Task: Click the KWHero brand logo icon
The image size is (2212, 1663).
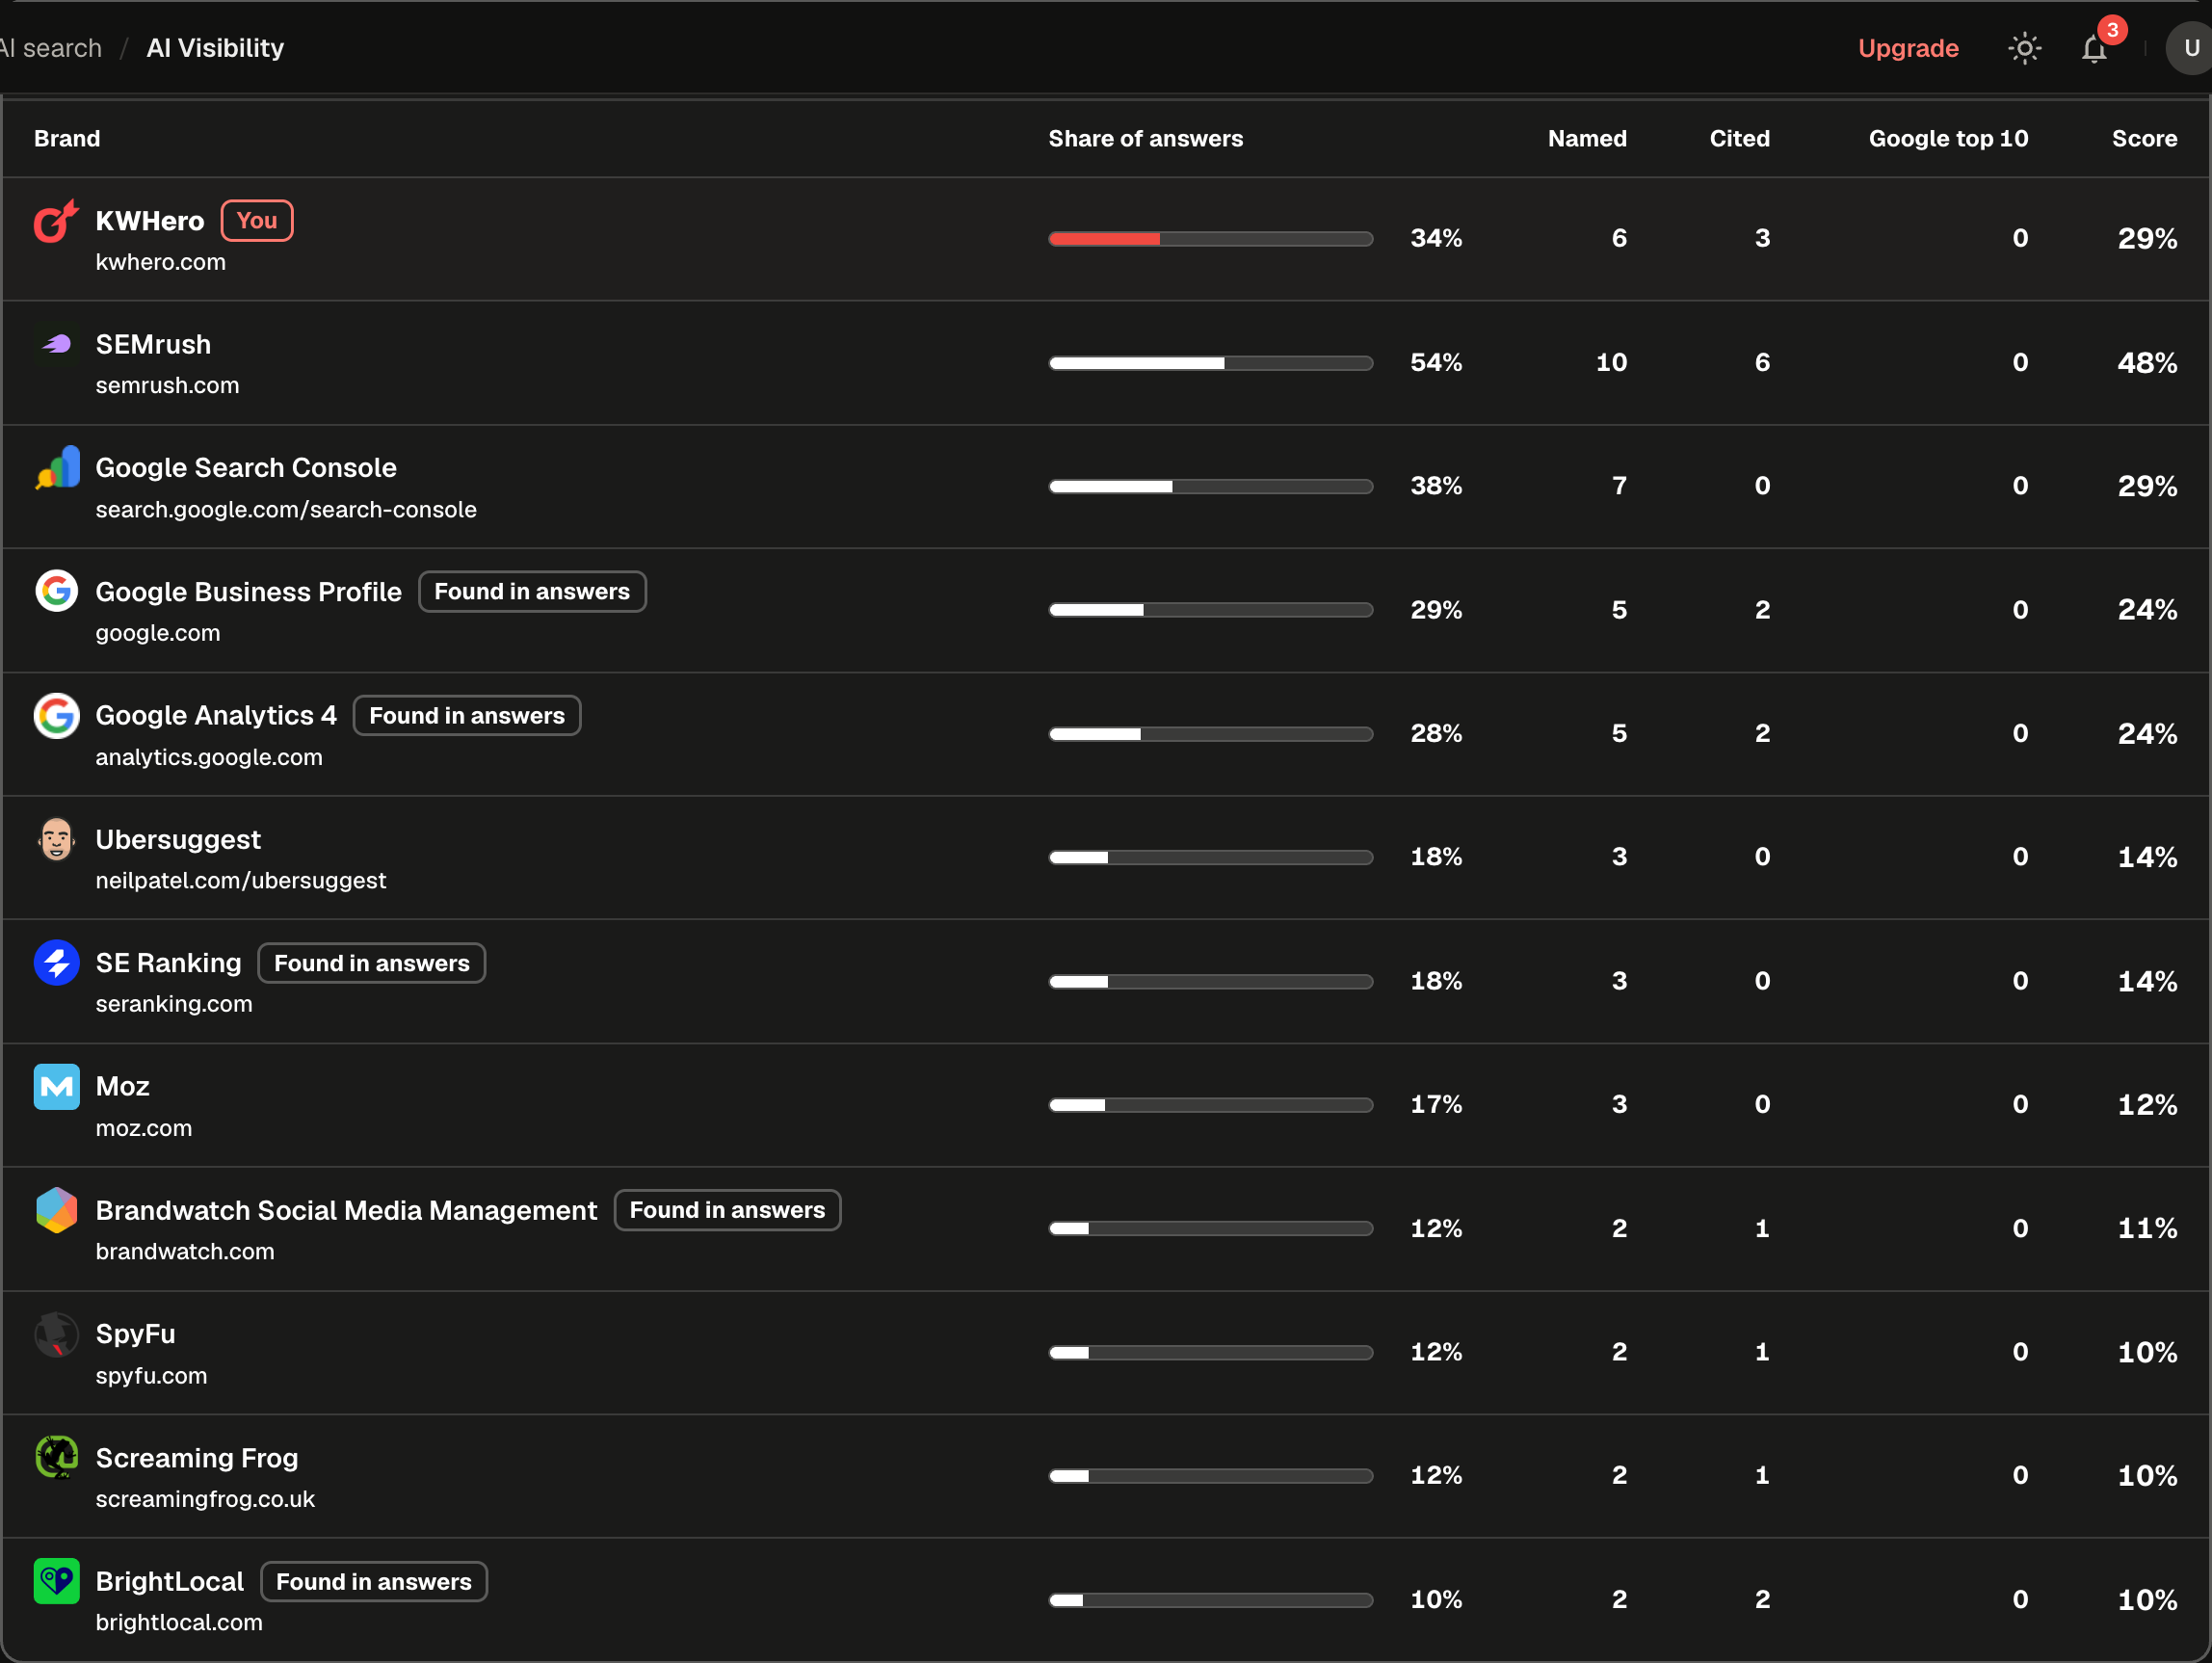Action: point(56,221)
